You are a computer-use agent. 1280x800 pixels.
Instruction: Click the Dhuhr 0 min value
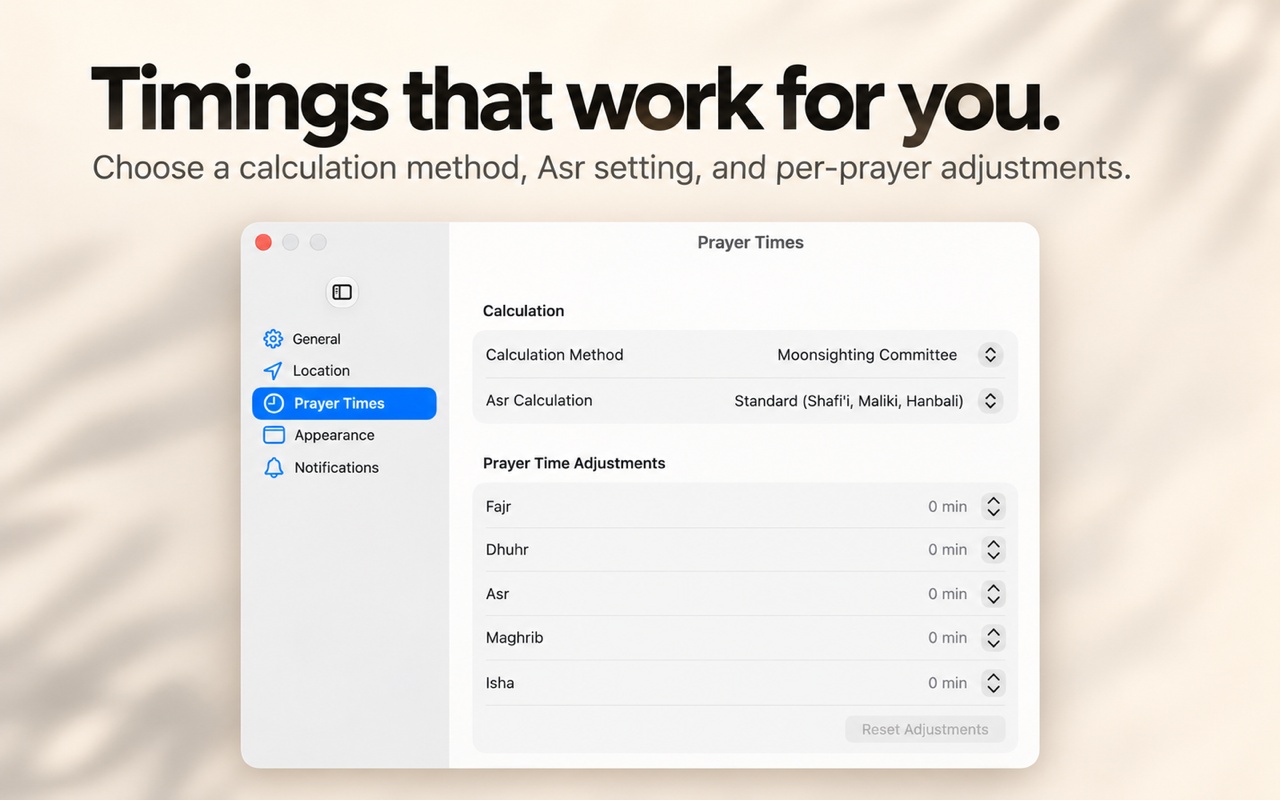coord(947,550)
